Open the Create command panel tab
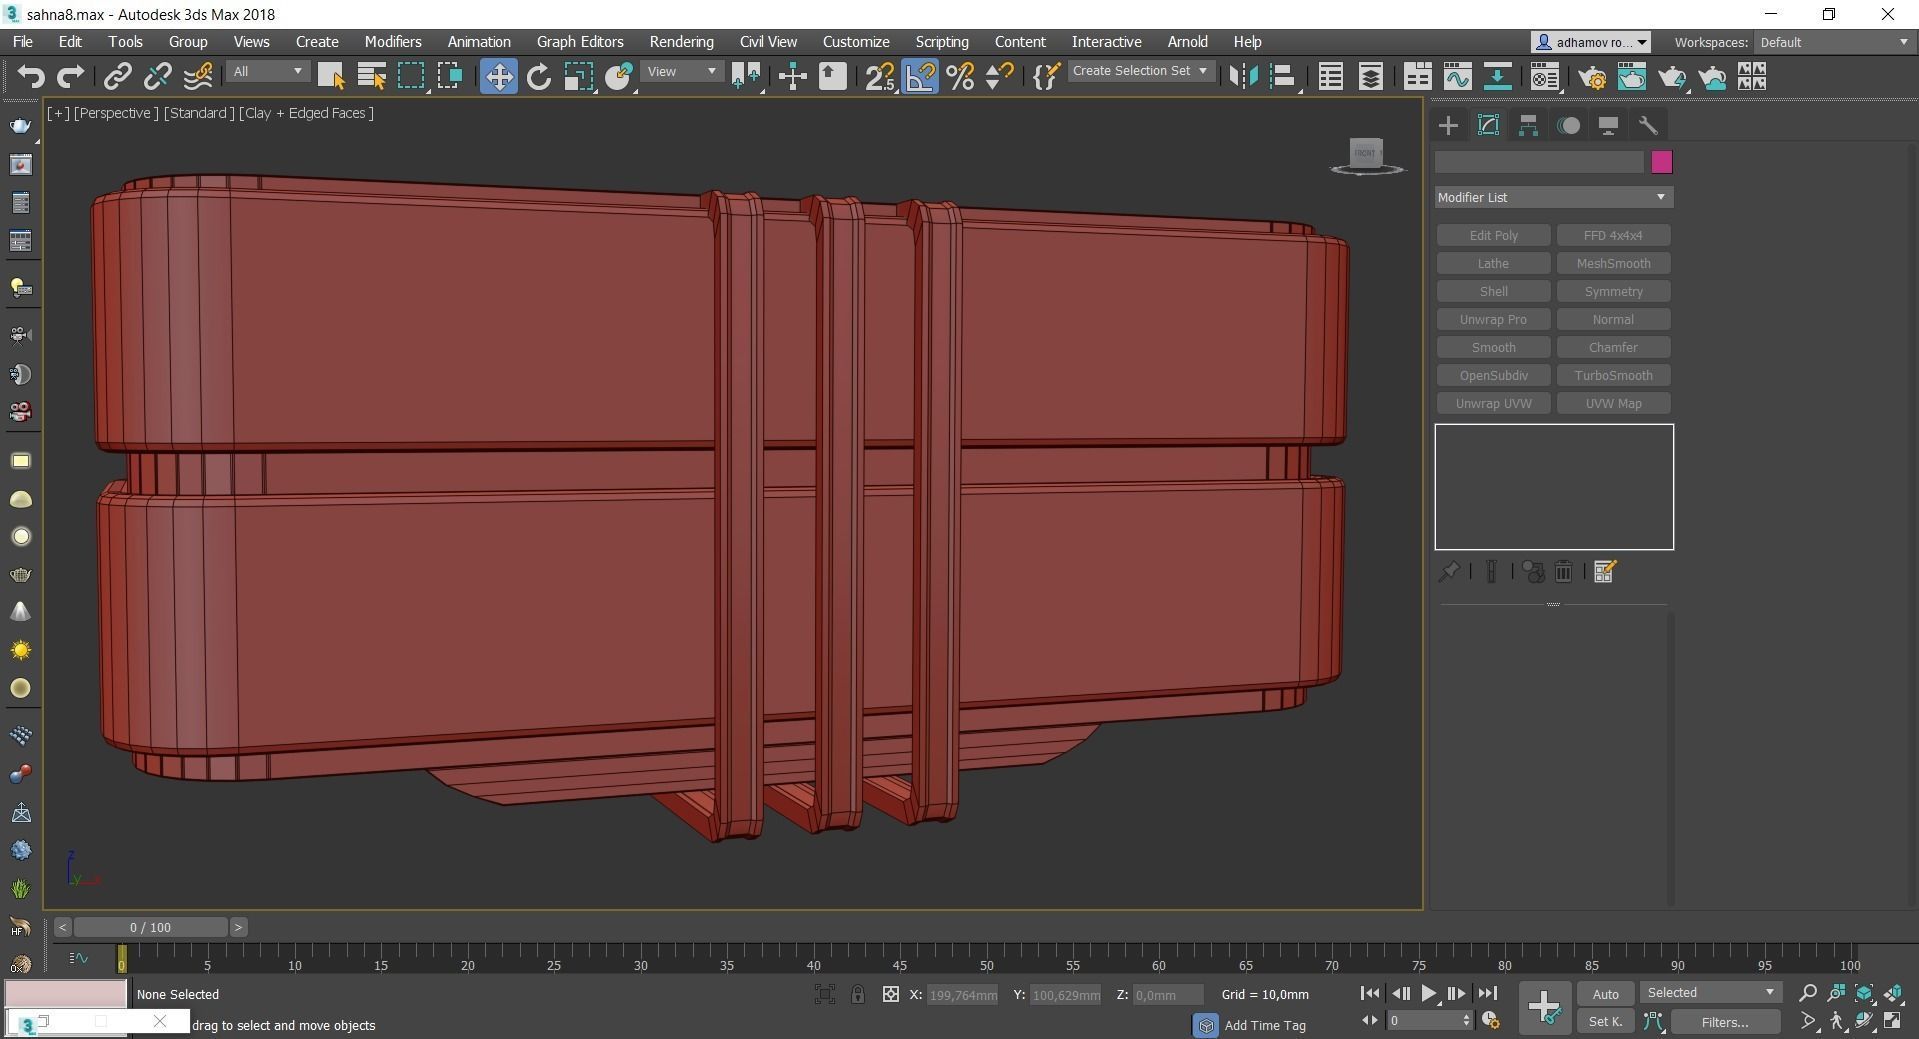 [1448, 125]
